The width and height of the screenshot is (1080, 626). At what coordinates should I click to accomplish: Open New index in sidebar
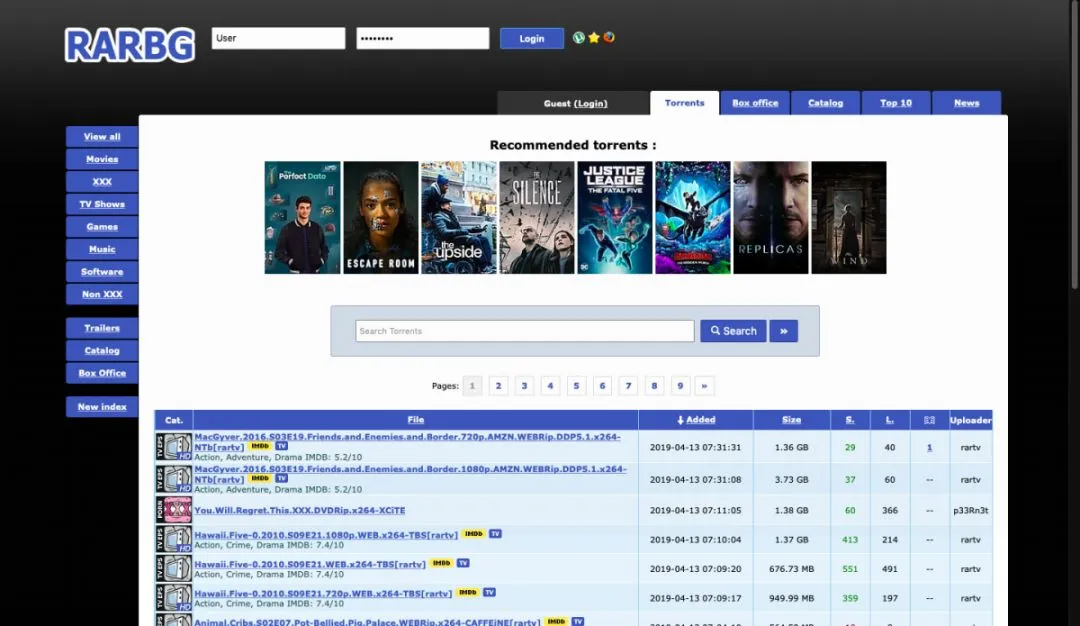click(102, 407)
